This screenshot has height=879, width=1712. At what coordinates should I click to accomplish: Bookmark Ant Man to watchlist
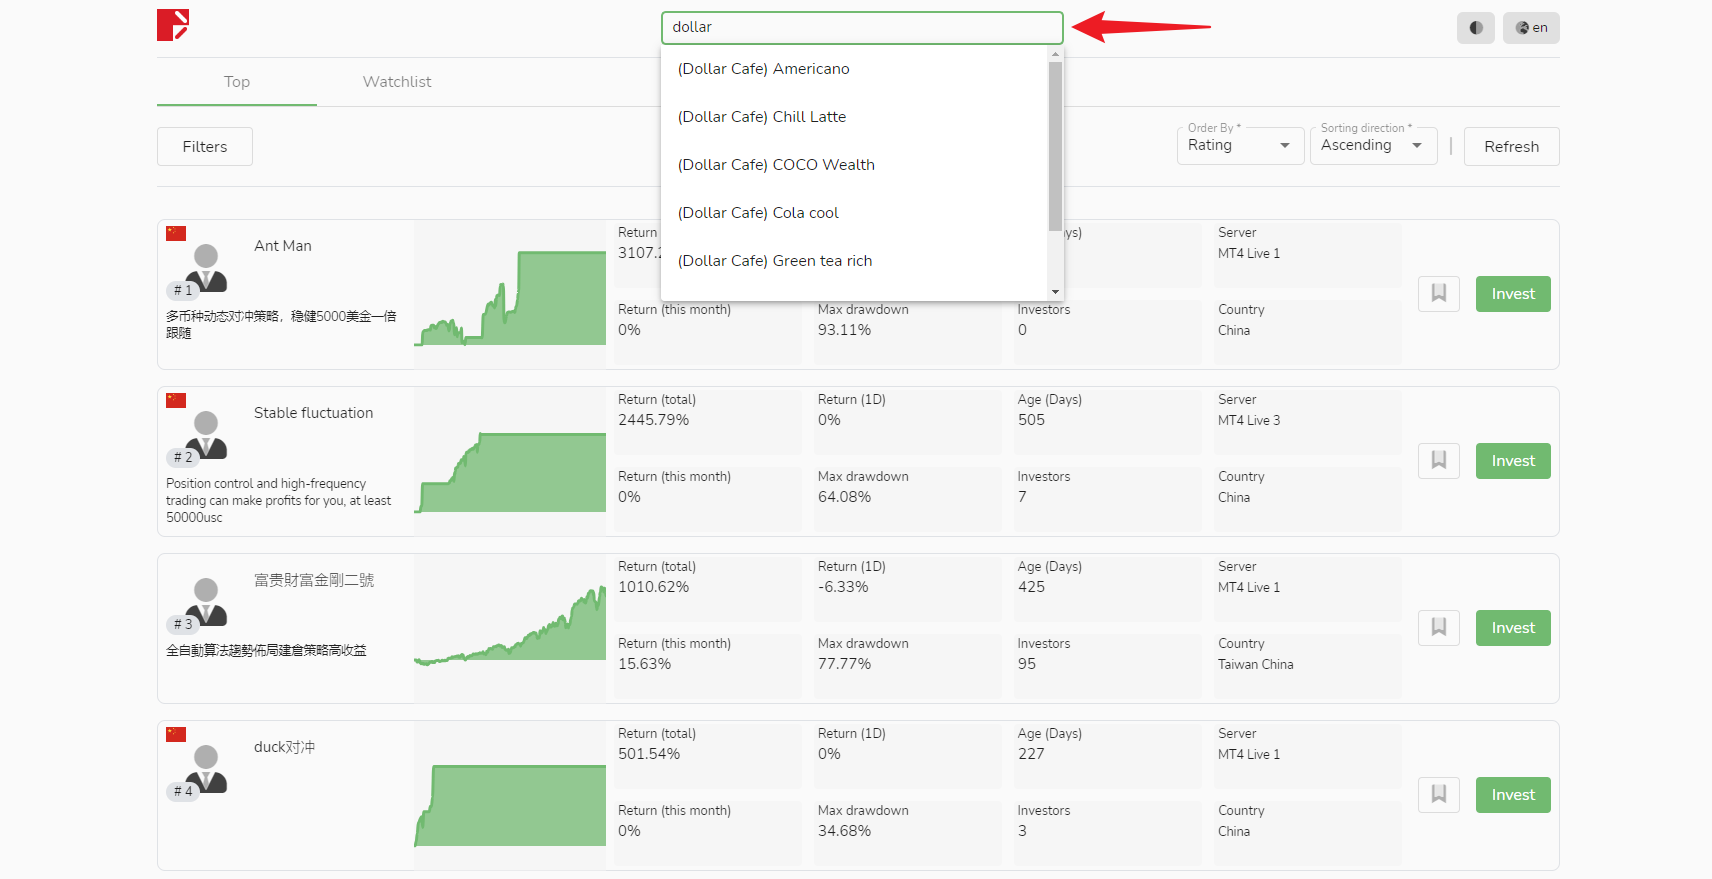(1438, 293)
